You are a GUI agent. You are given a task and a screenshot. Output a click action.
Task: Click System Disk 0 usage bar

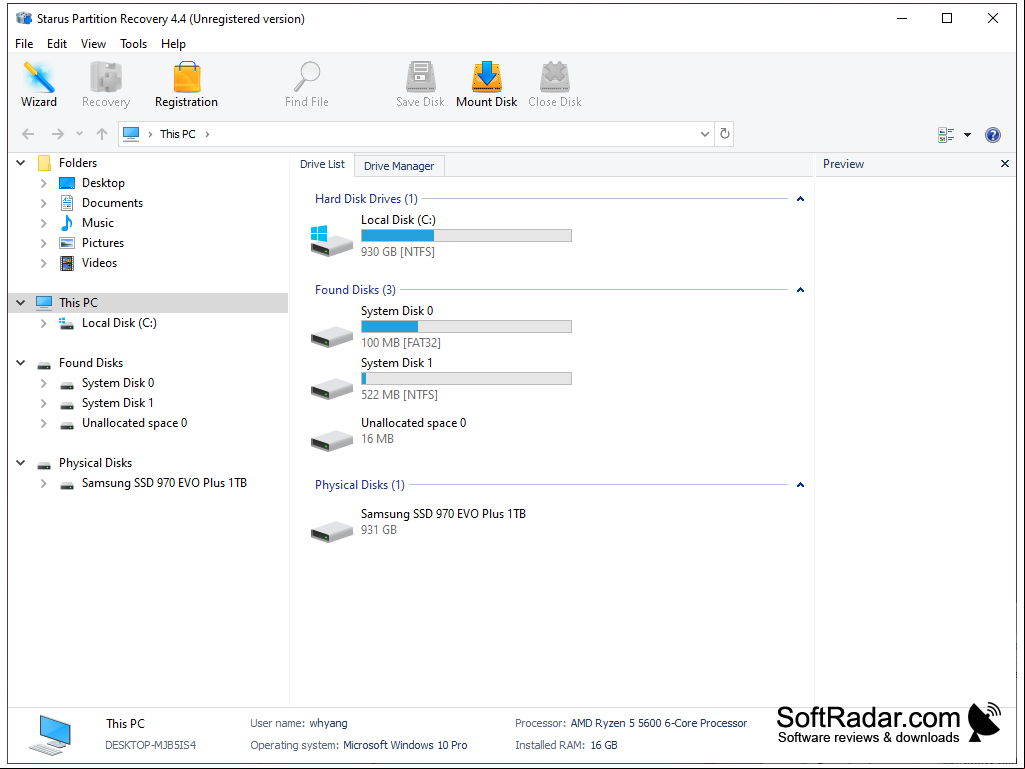tap(466, 326)
